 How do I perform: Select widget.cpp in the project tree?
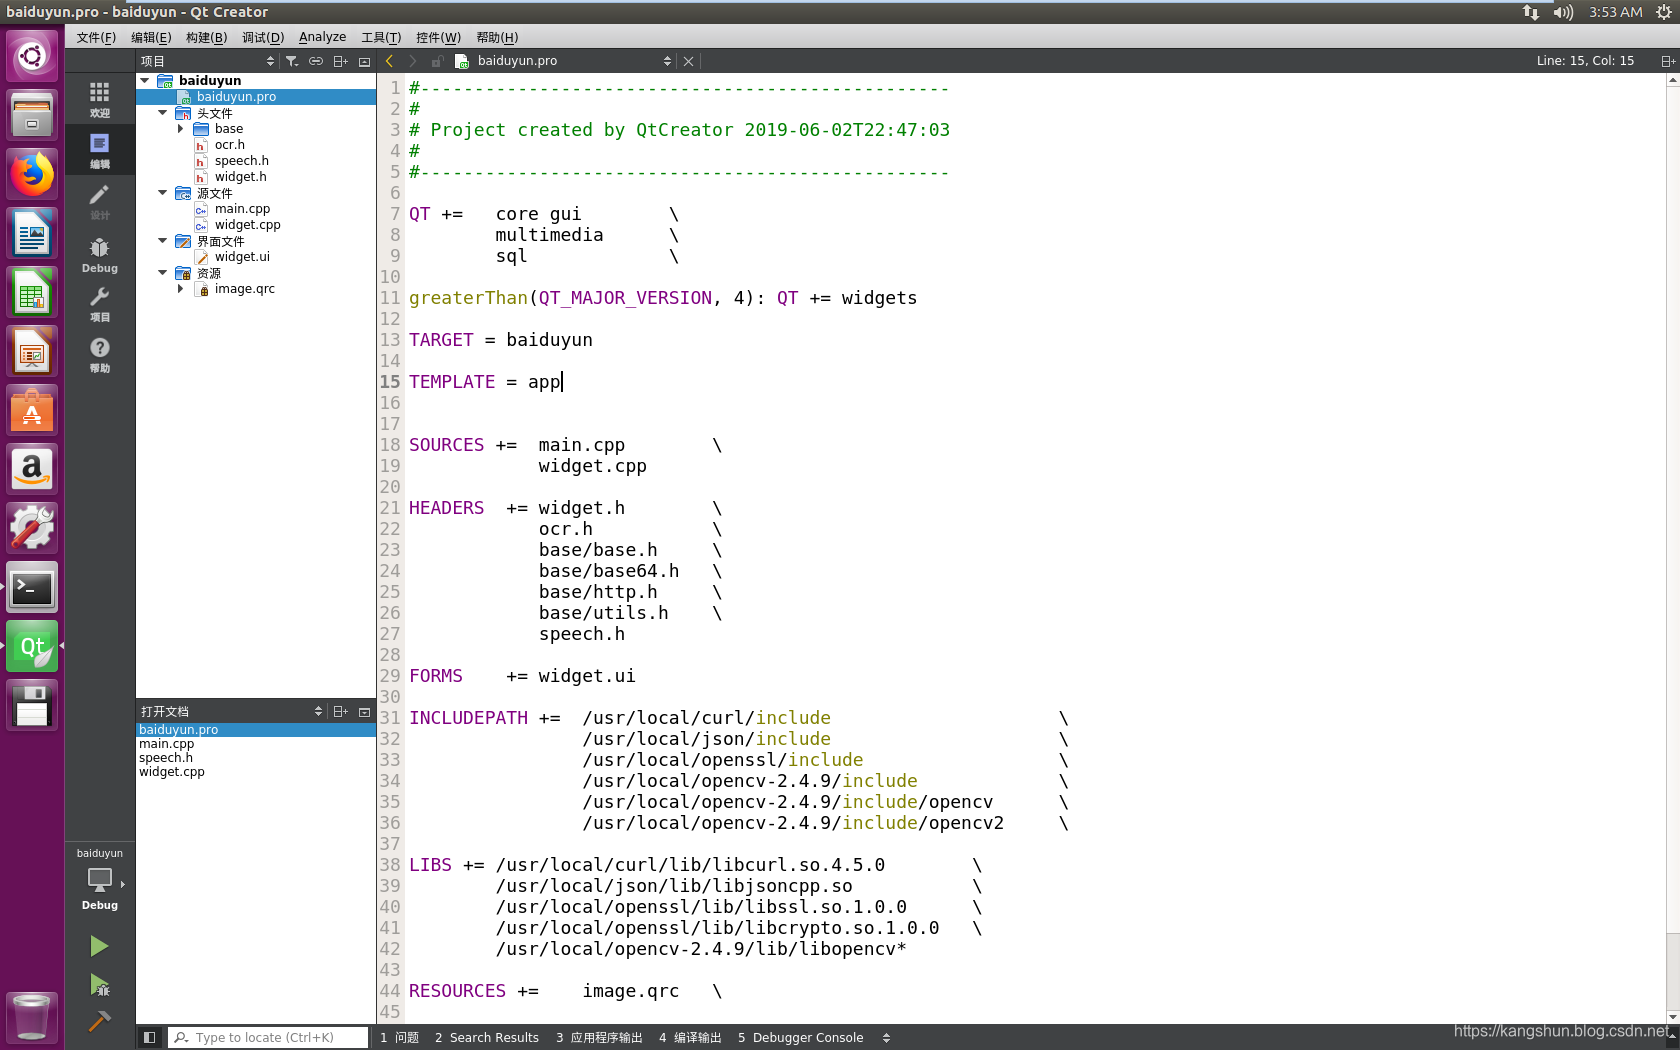click(247, 225)
